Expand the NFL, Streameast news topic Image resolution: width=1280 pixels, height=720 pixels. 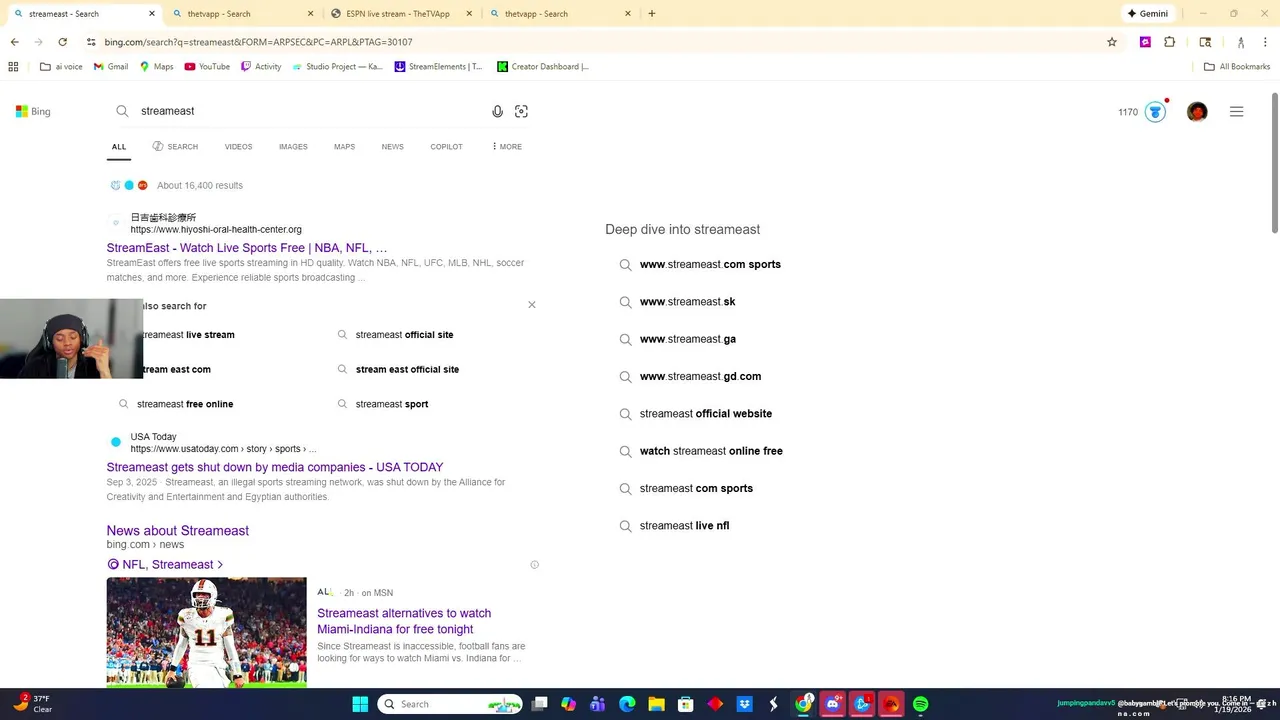pyautogui.click(x=165, y=565)
